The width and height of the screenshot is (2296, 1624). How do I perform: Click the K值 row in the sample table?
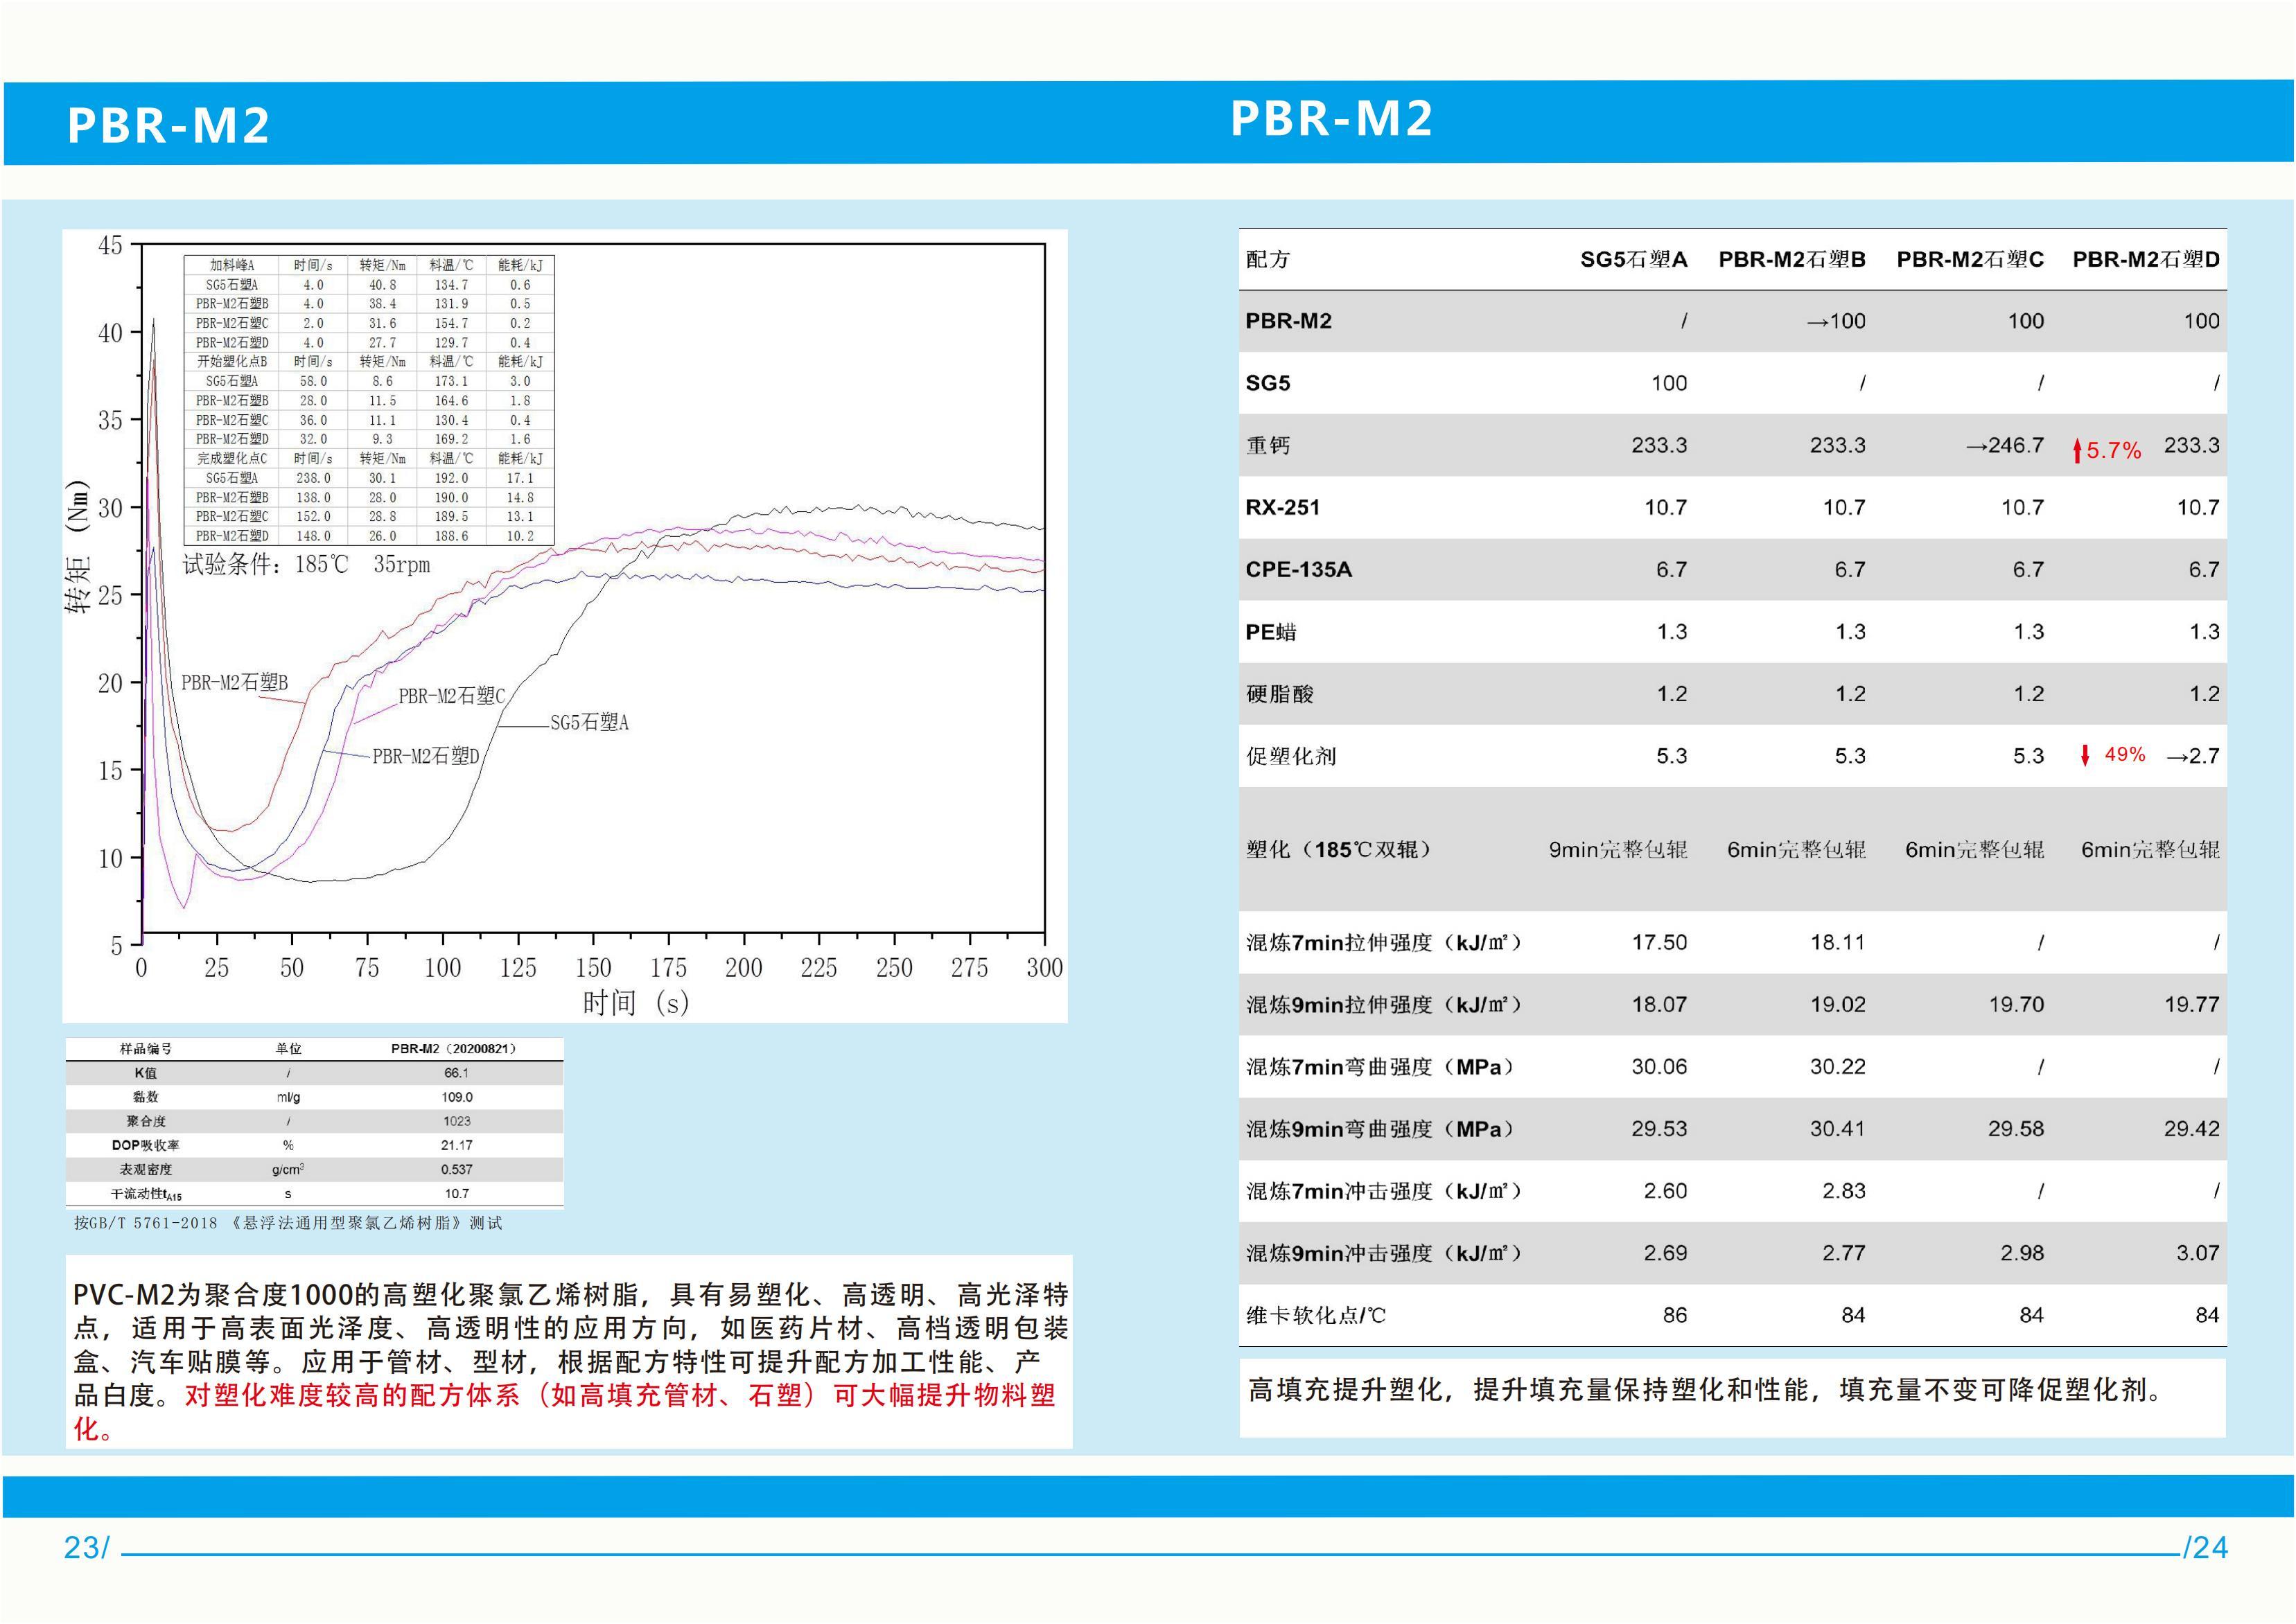(146, 1073)
